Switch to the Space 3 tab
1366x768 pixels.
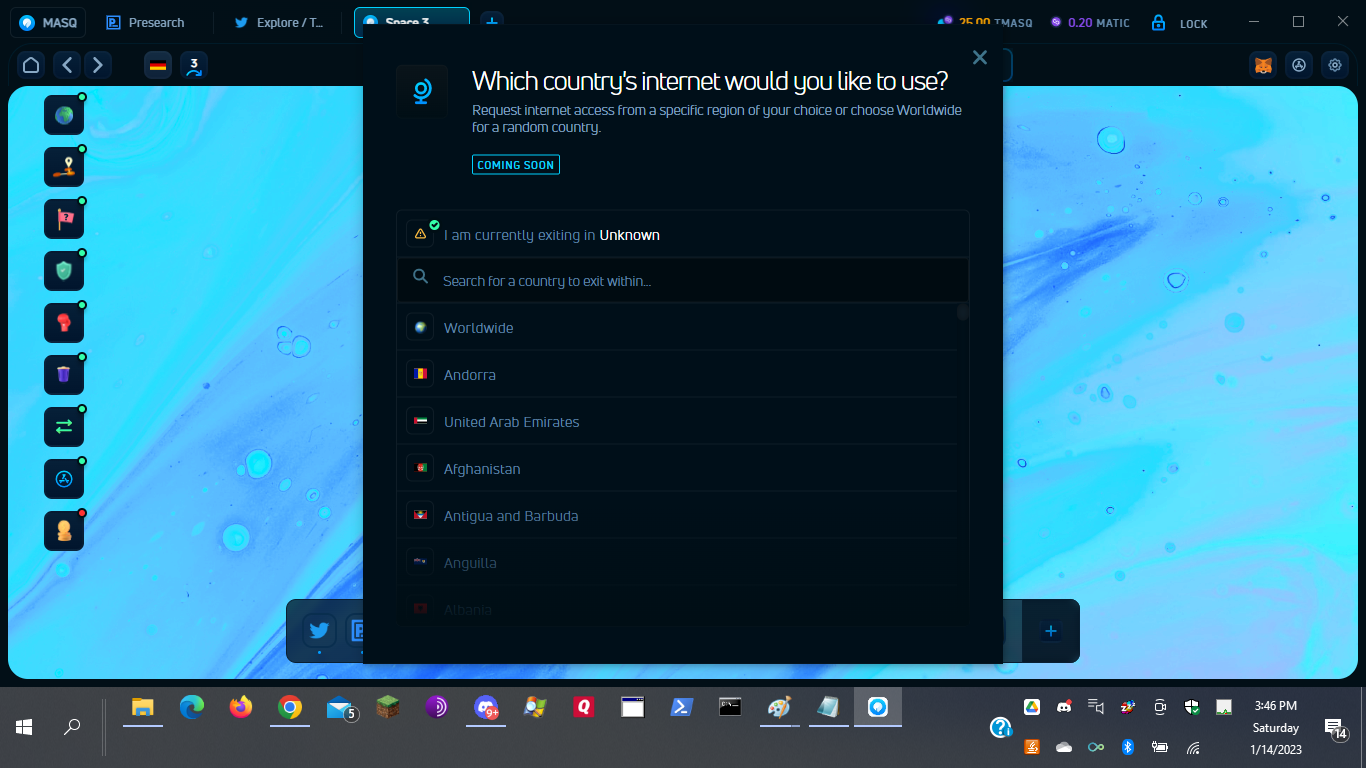coord(412,22)
